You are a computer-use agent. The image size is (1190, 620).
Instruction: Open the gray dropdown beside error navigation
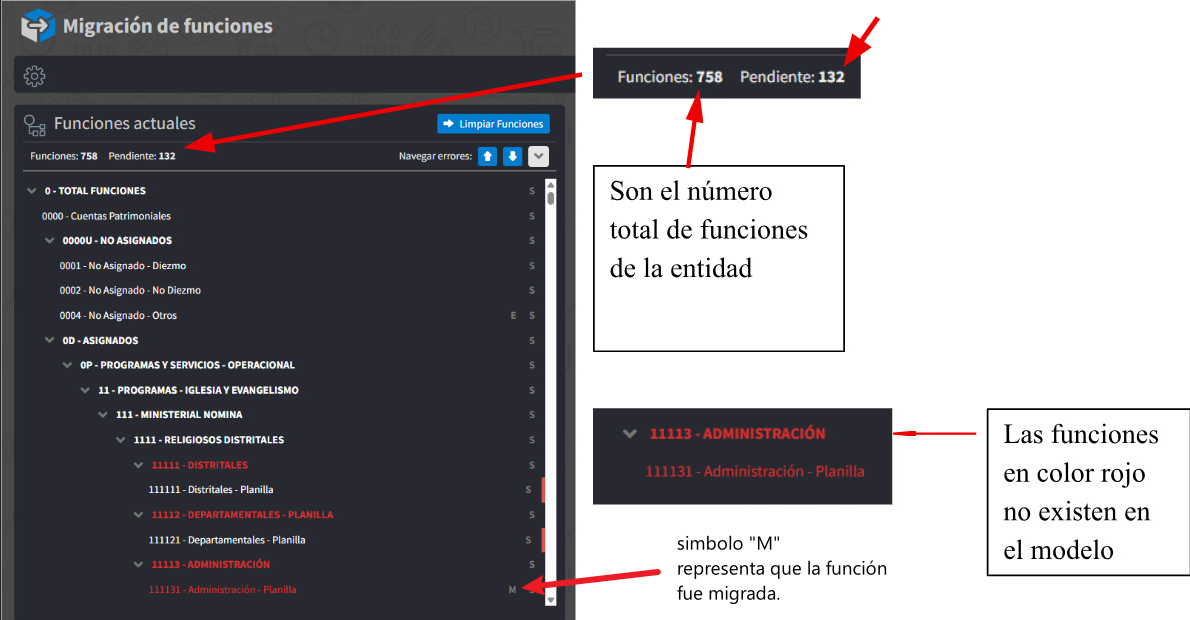[x=538, y=156]
